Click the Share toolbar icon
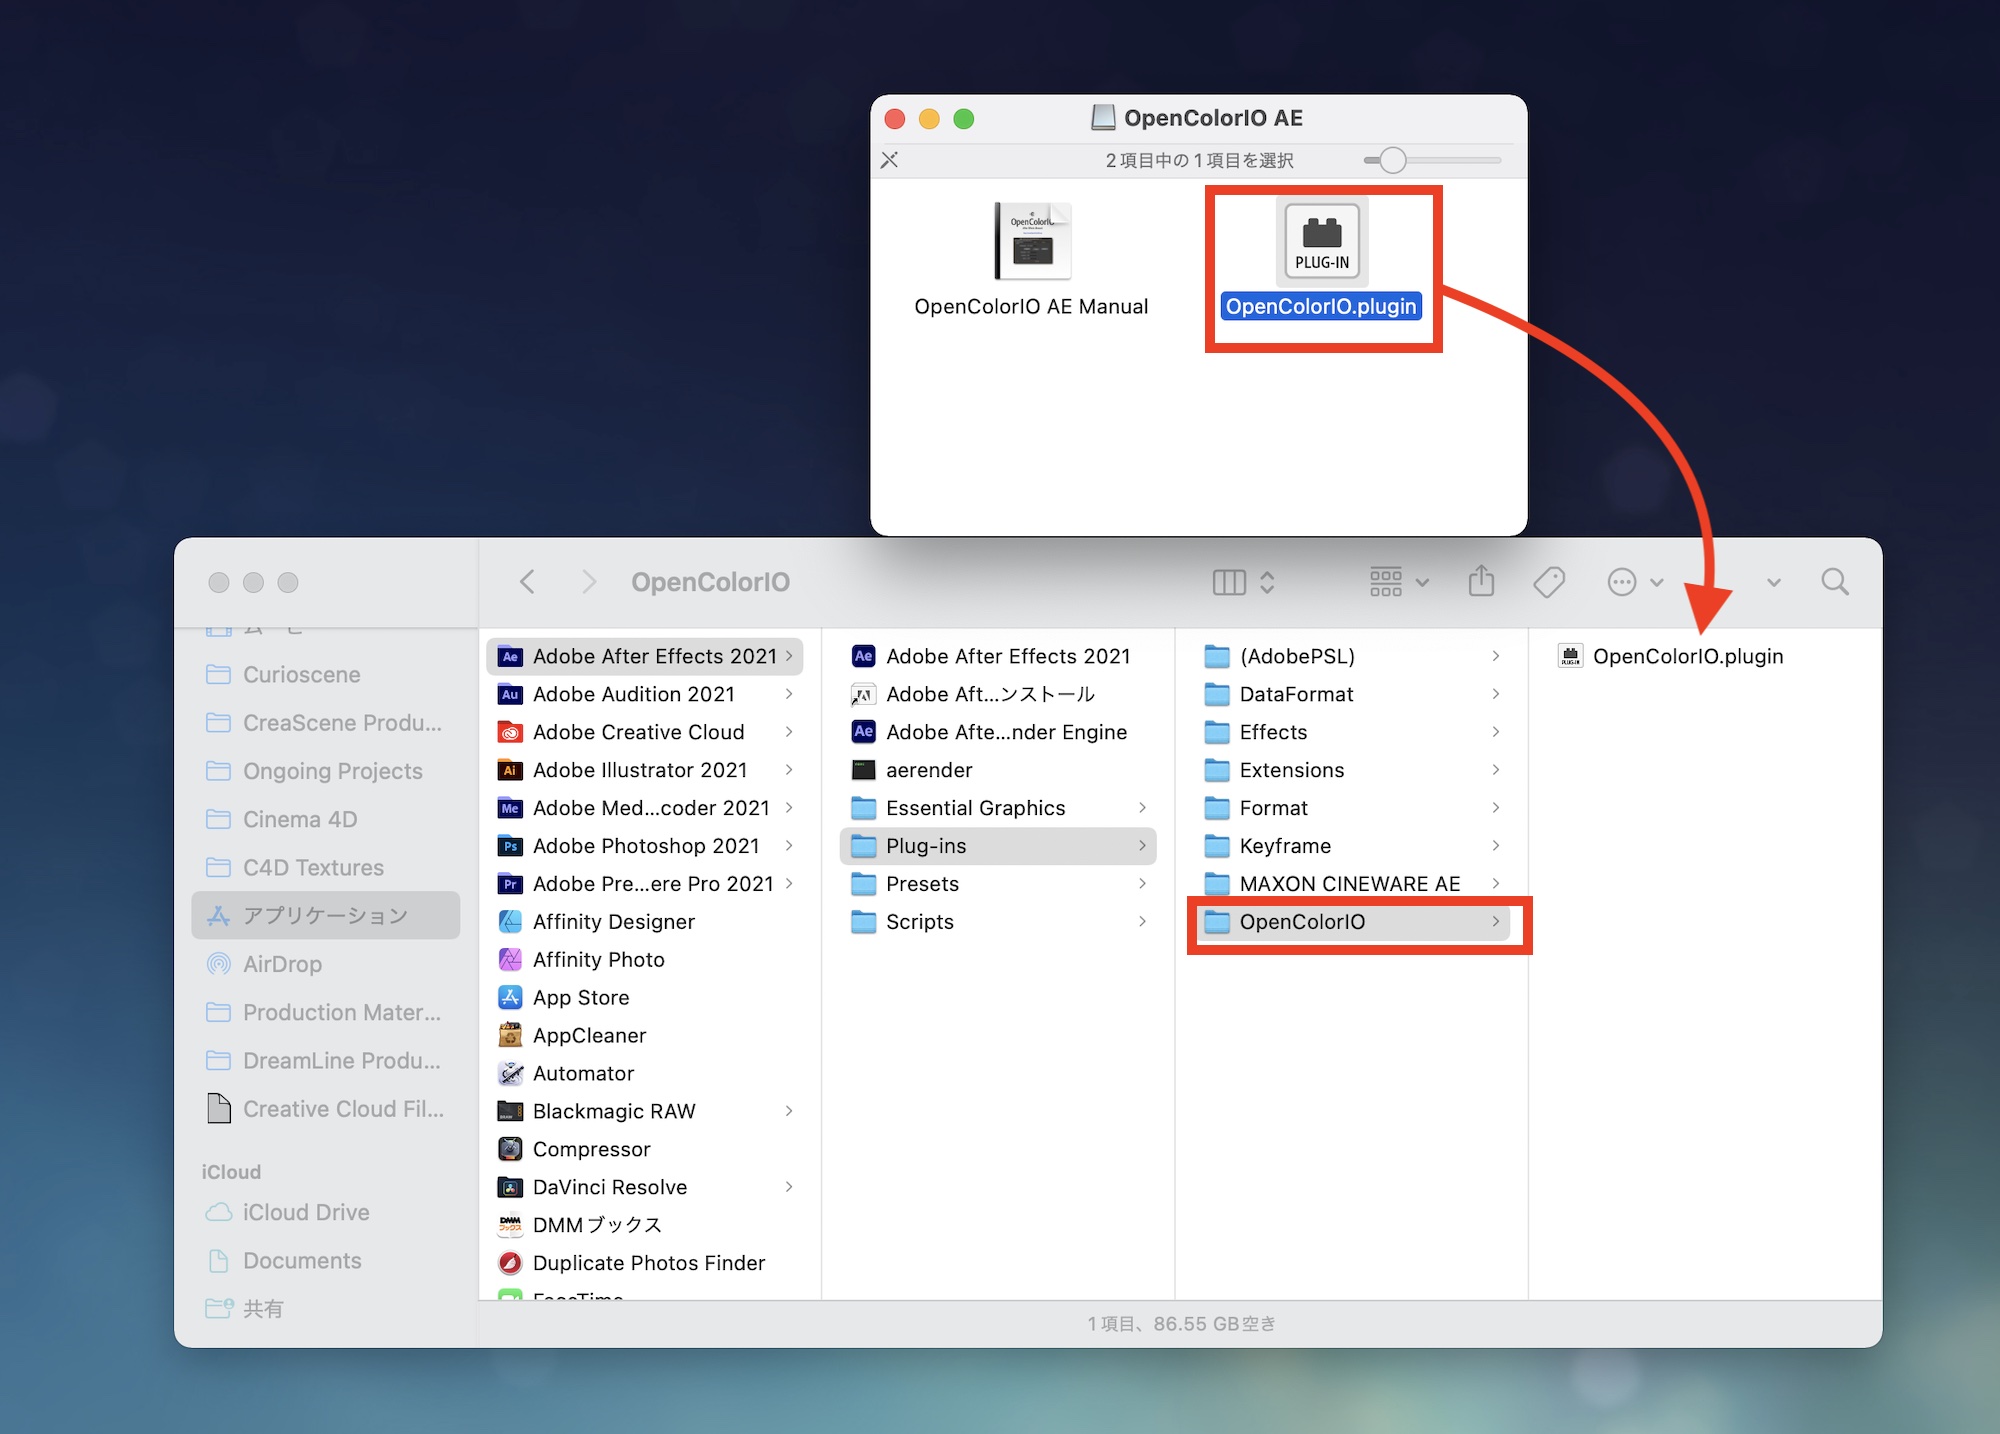Image resolution: width=2000 pixels, height=1434 pixels. coord(1481,581)
